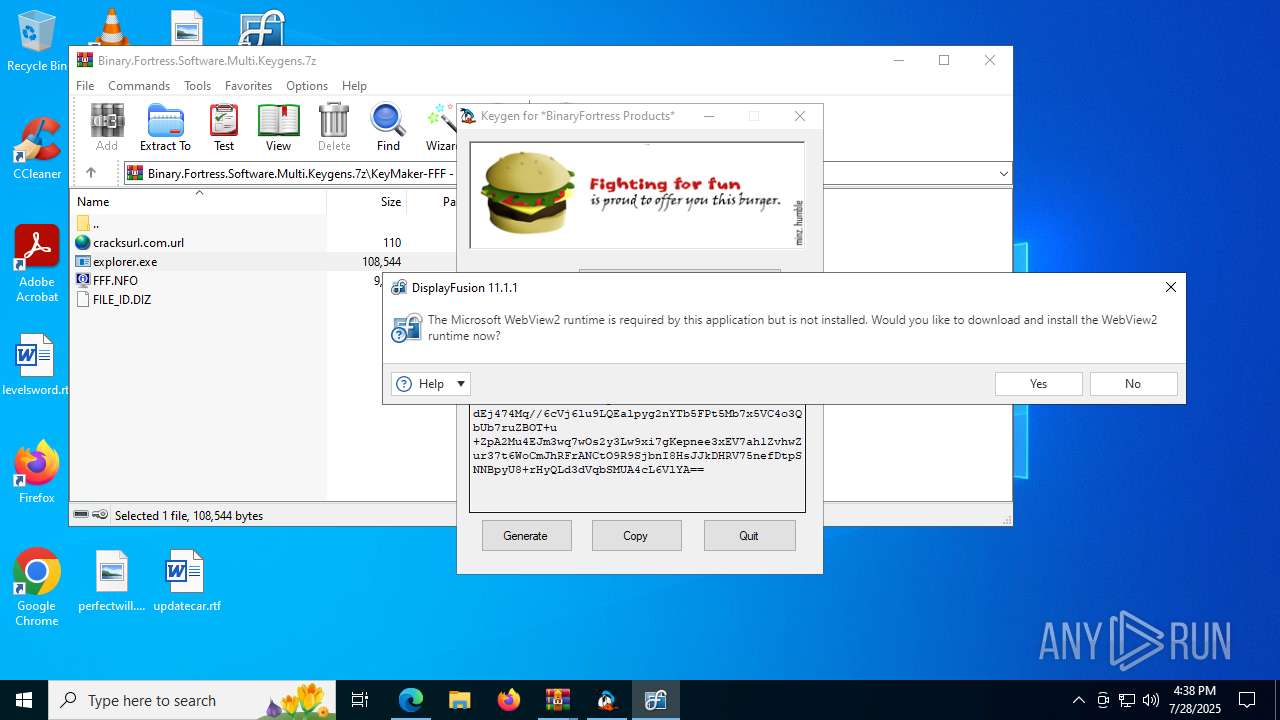Select explorer.exe in the archive list

pyautogui.click(x=125, y=261)
